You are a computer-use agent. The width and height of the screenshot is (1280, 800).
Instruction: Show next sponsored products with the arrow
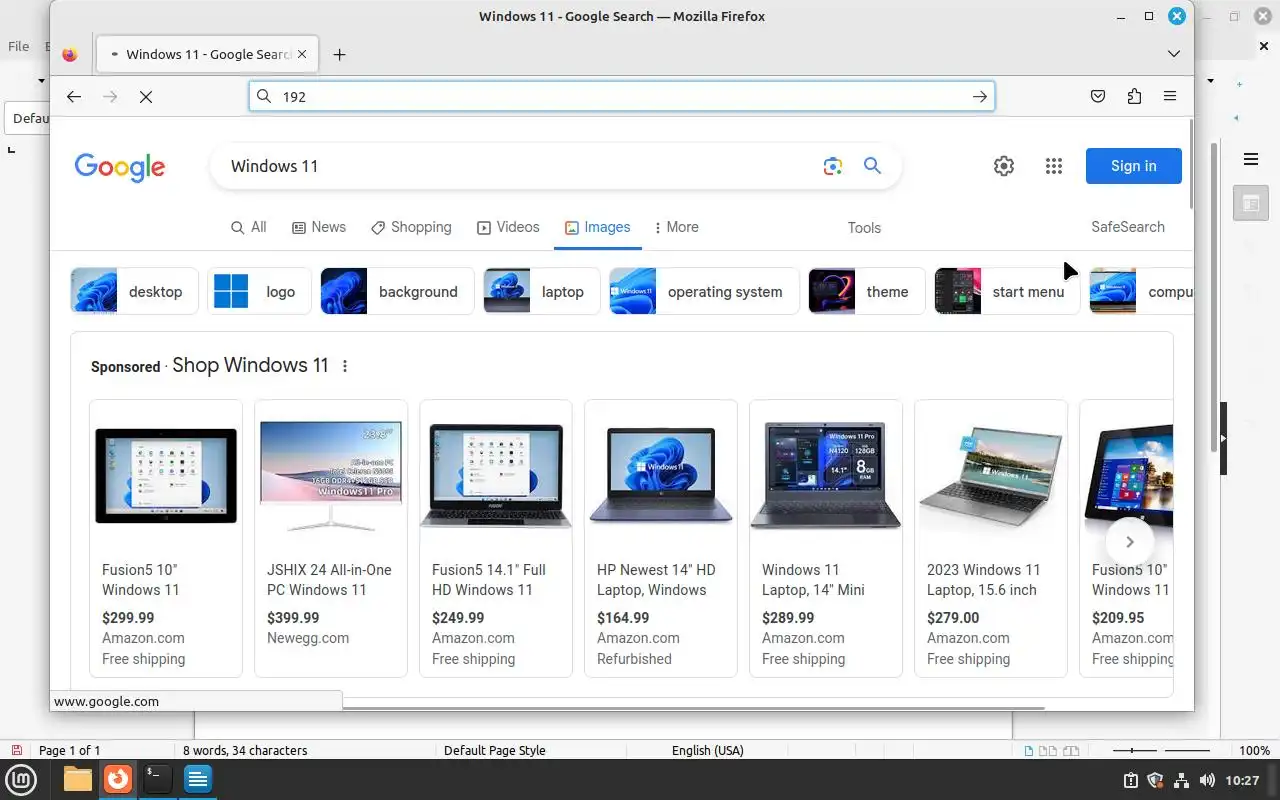coord(1130,542)
